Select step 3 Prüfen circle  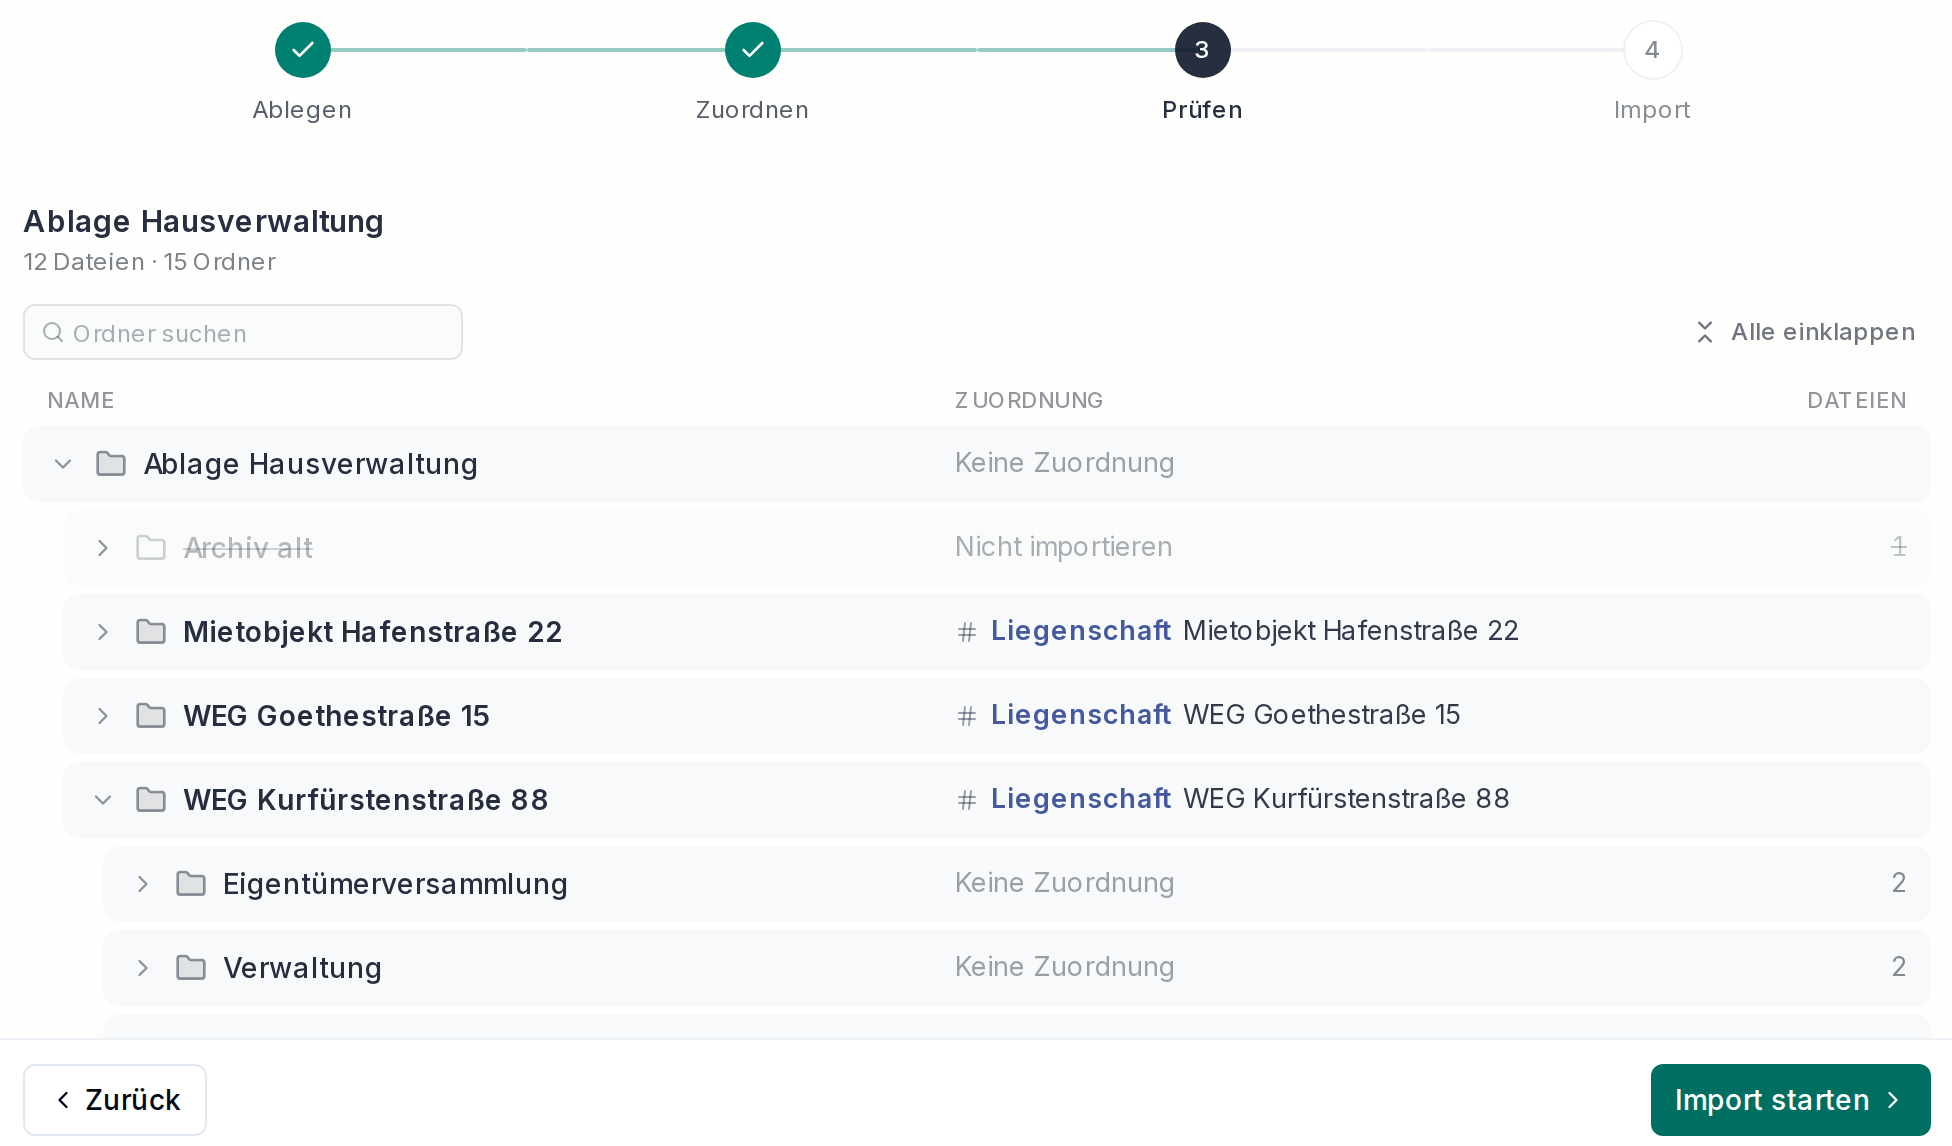[1202, 50]
